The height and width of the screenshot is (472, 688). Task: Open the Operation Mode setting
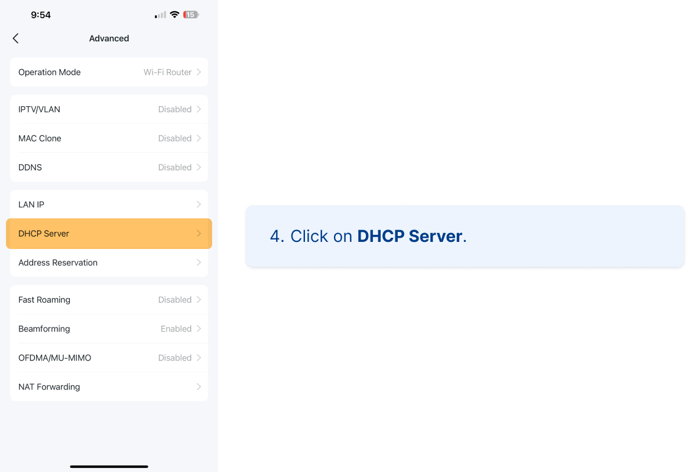109,72
